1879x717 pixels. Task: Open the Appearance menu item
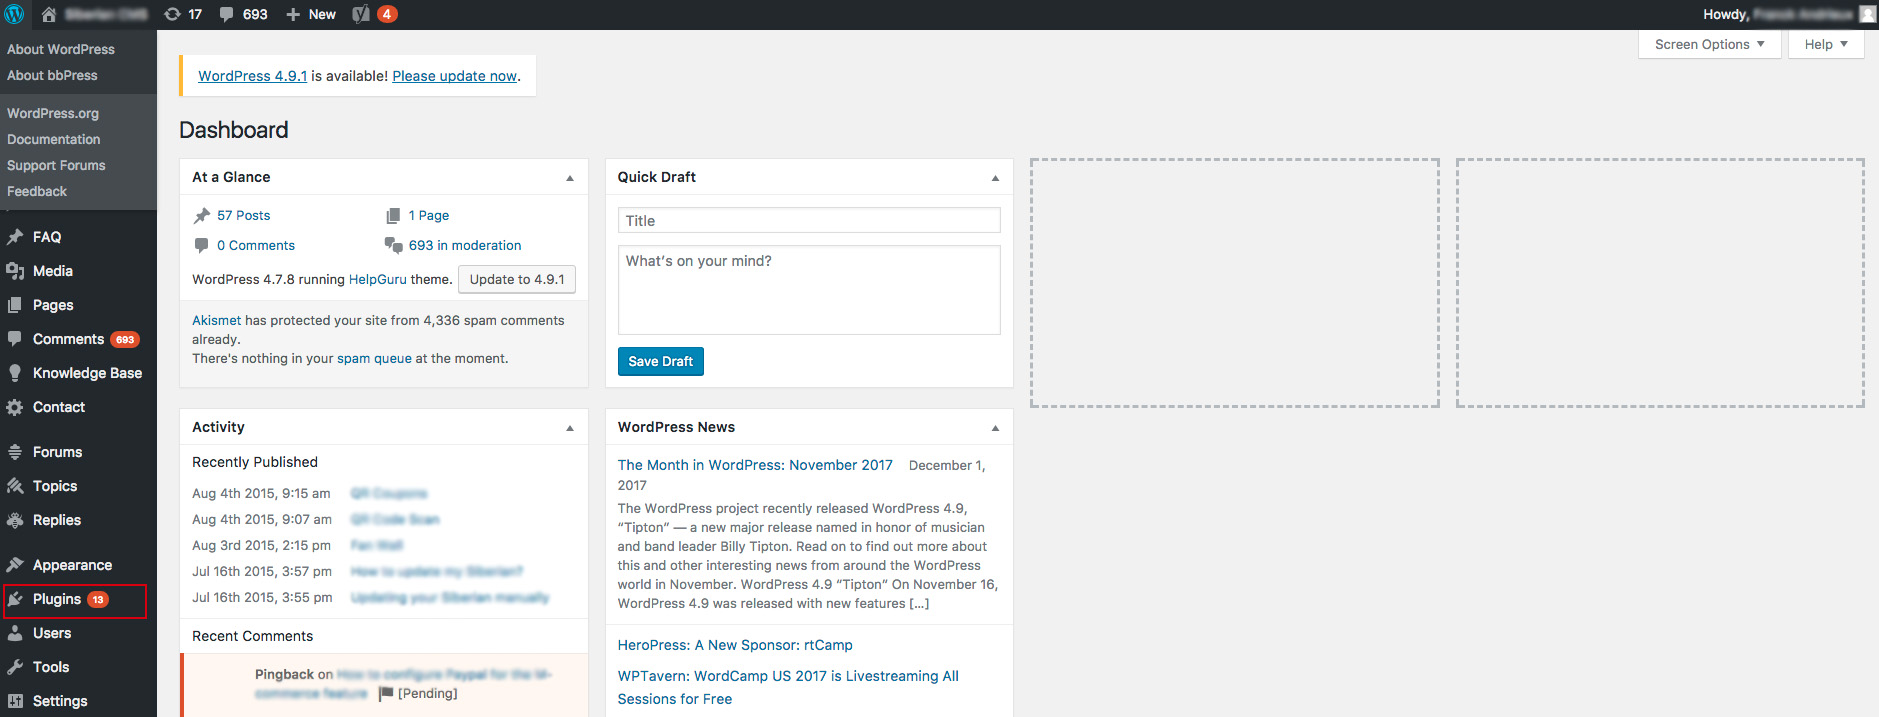(72, 565)
